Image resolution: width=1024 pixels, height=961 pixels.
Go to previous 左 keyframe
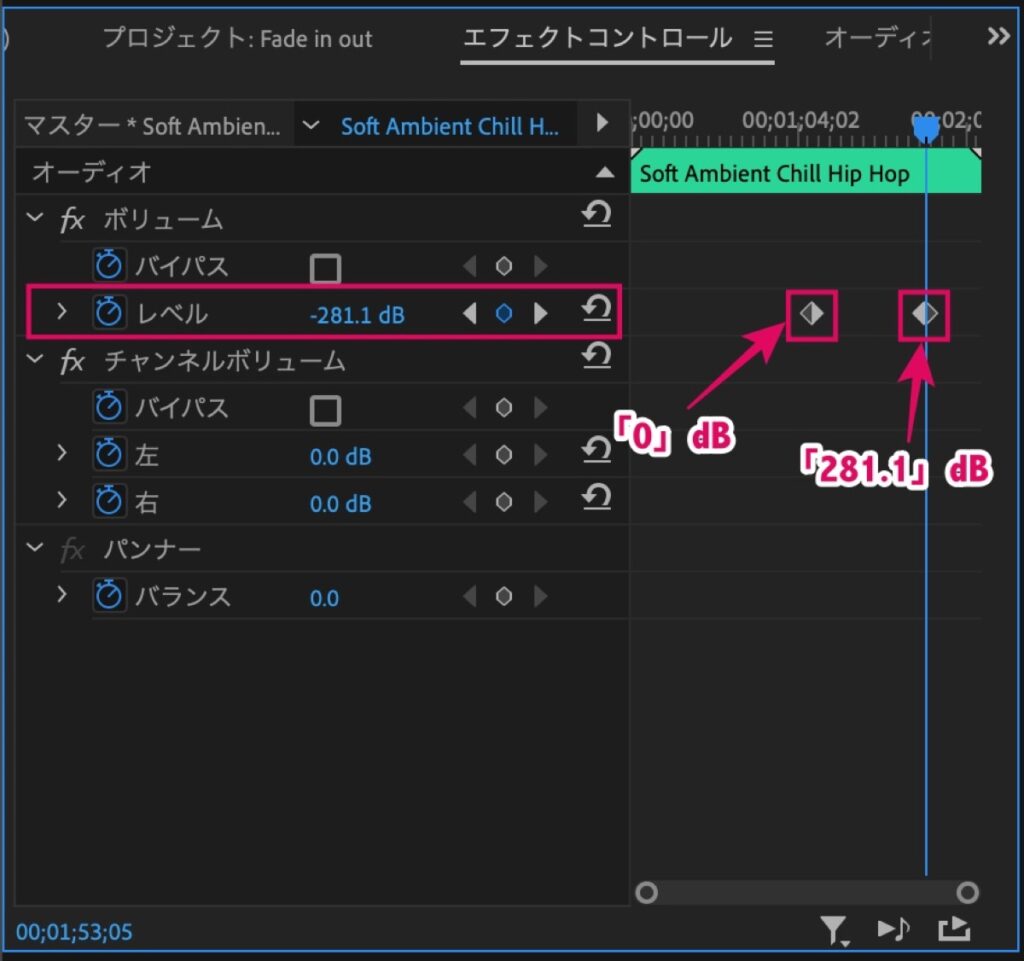[x=469, y=455]
